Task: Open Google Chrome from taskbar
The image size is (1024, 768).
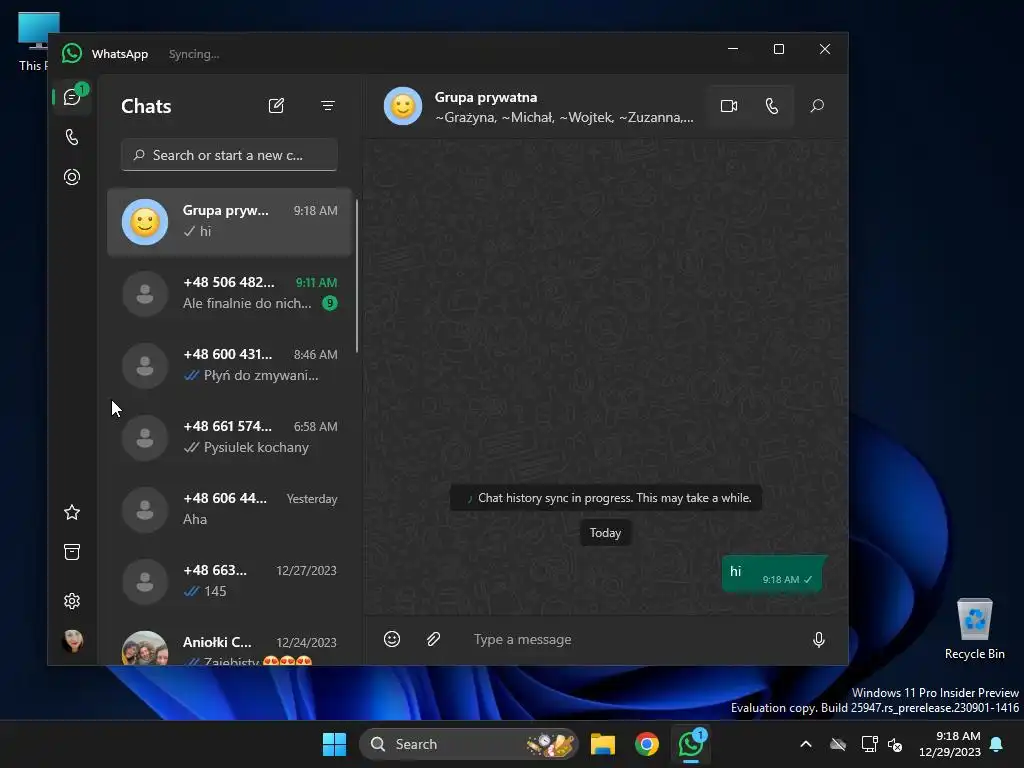Action: [x=647, y=744]
